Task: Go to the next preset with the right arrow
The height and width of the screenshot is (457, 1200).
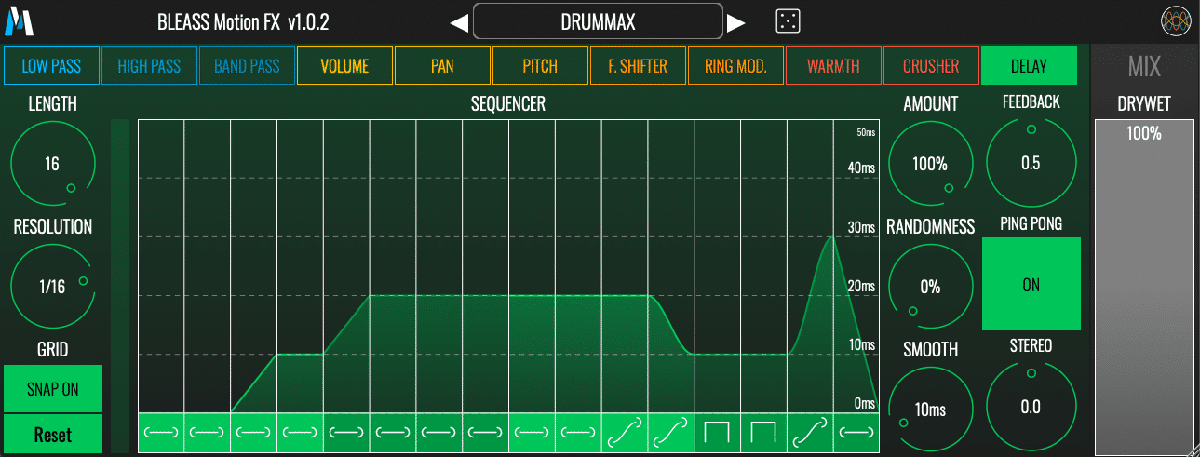Action: pos(736,22)
